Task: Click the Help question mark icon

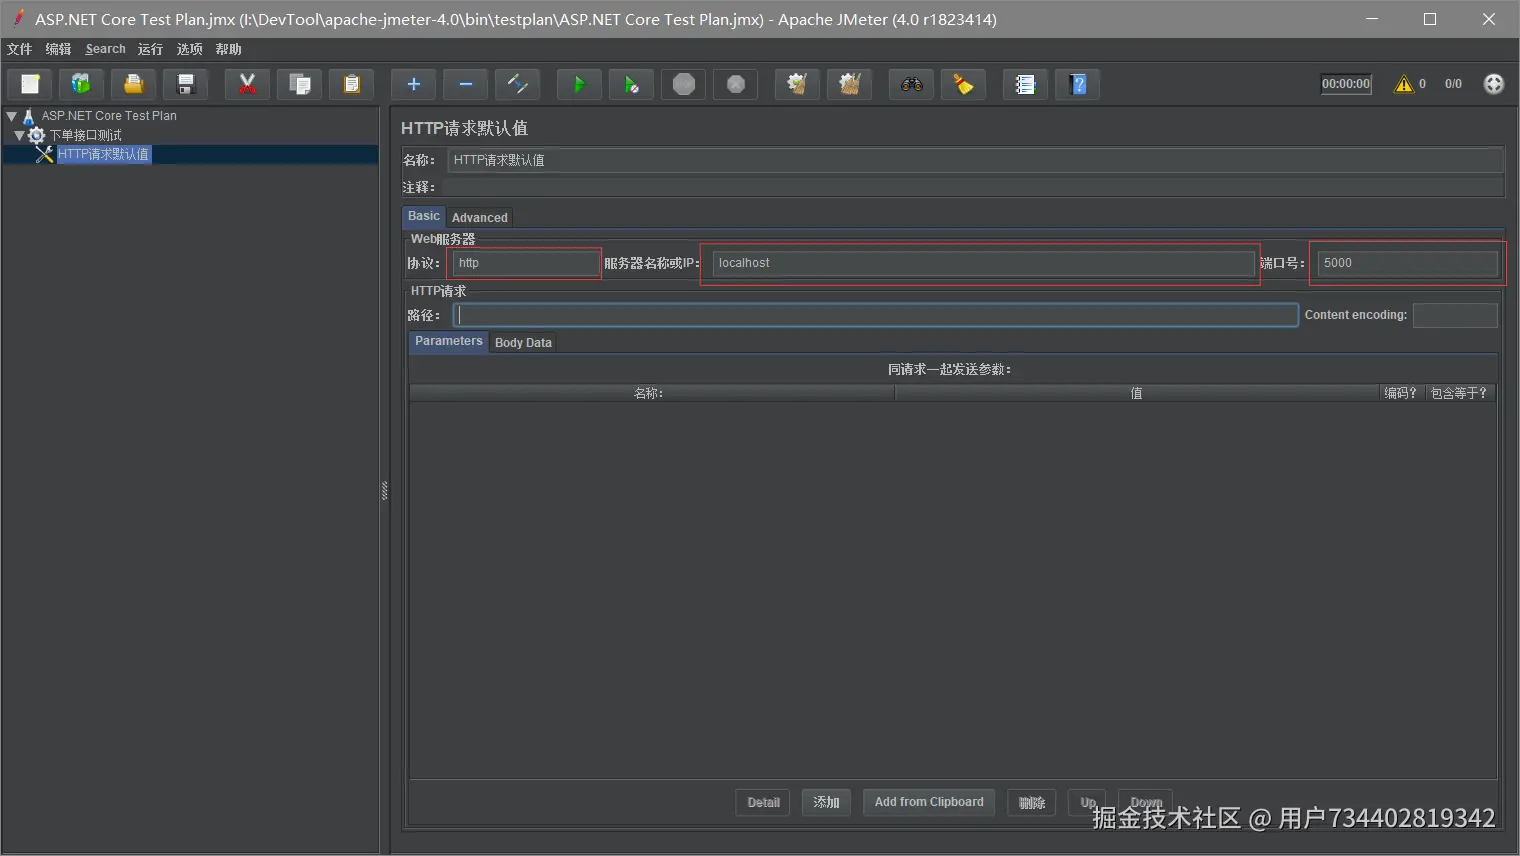Action: 1077,85
